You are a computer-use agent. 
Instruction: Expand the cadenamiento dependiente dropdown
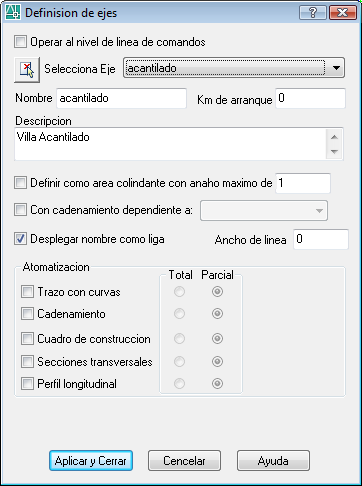[264, 210]
